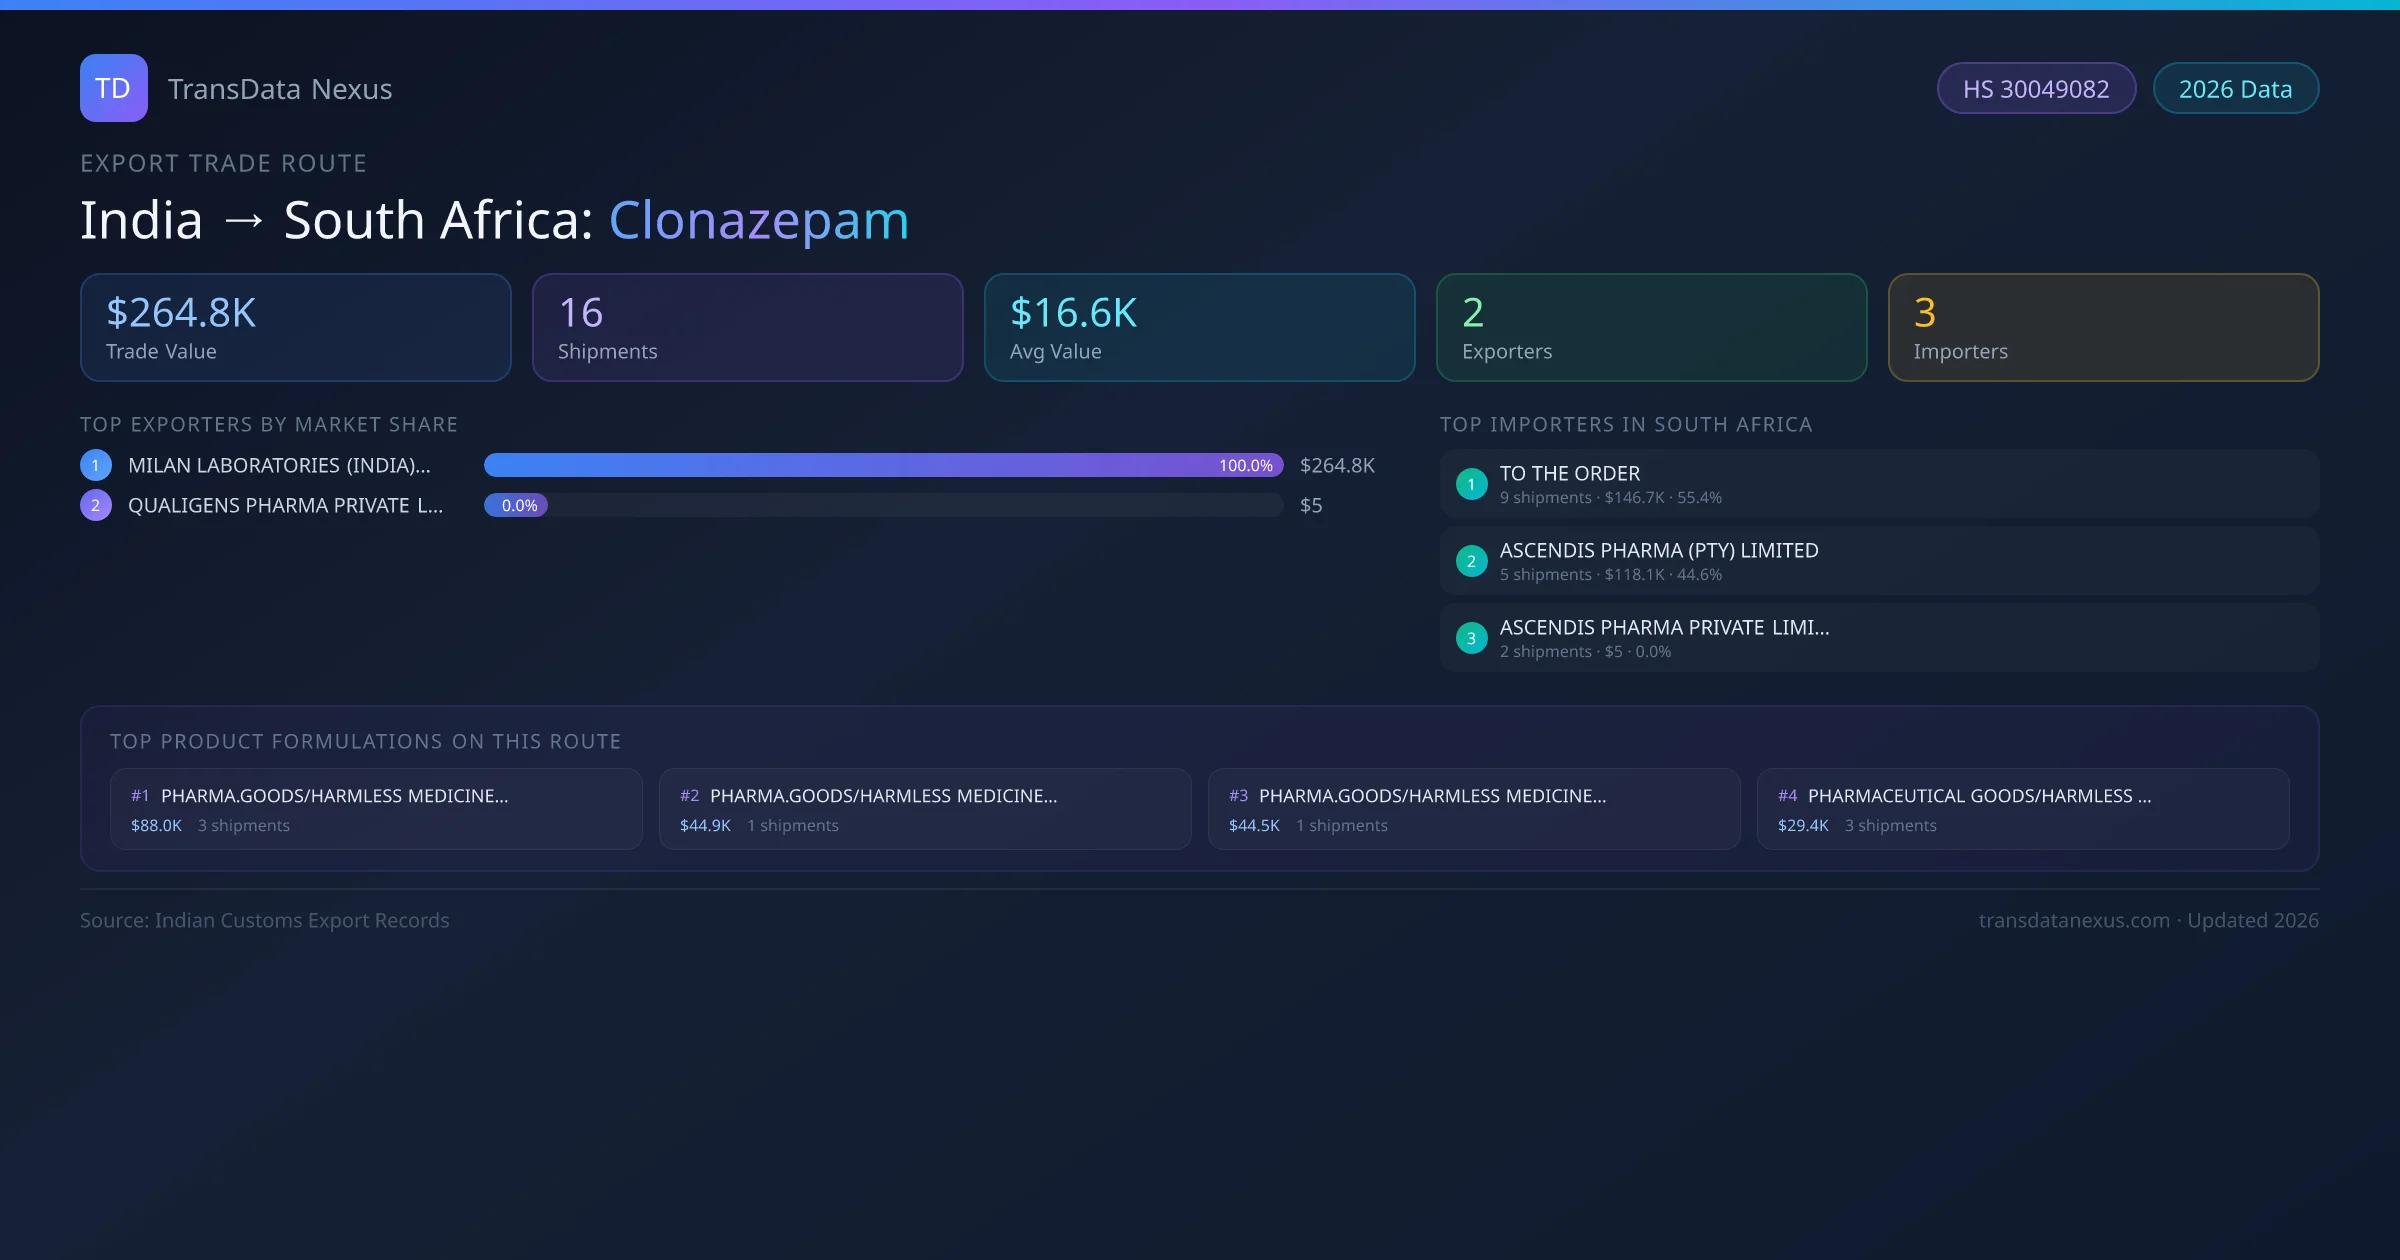The image size is (2400, 1260).
Task: Select the 3 Importers card
Action: click(x=2103, y=328)
